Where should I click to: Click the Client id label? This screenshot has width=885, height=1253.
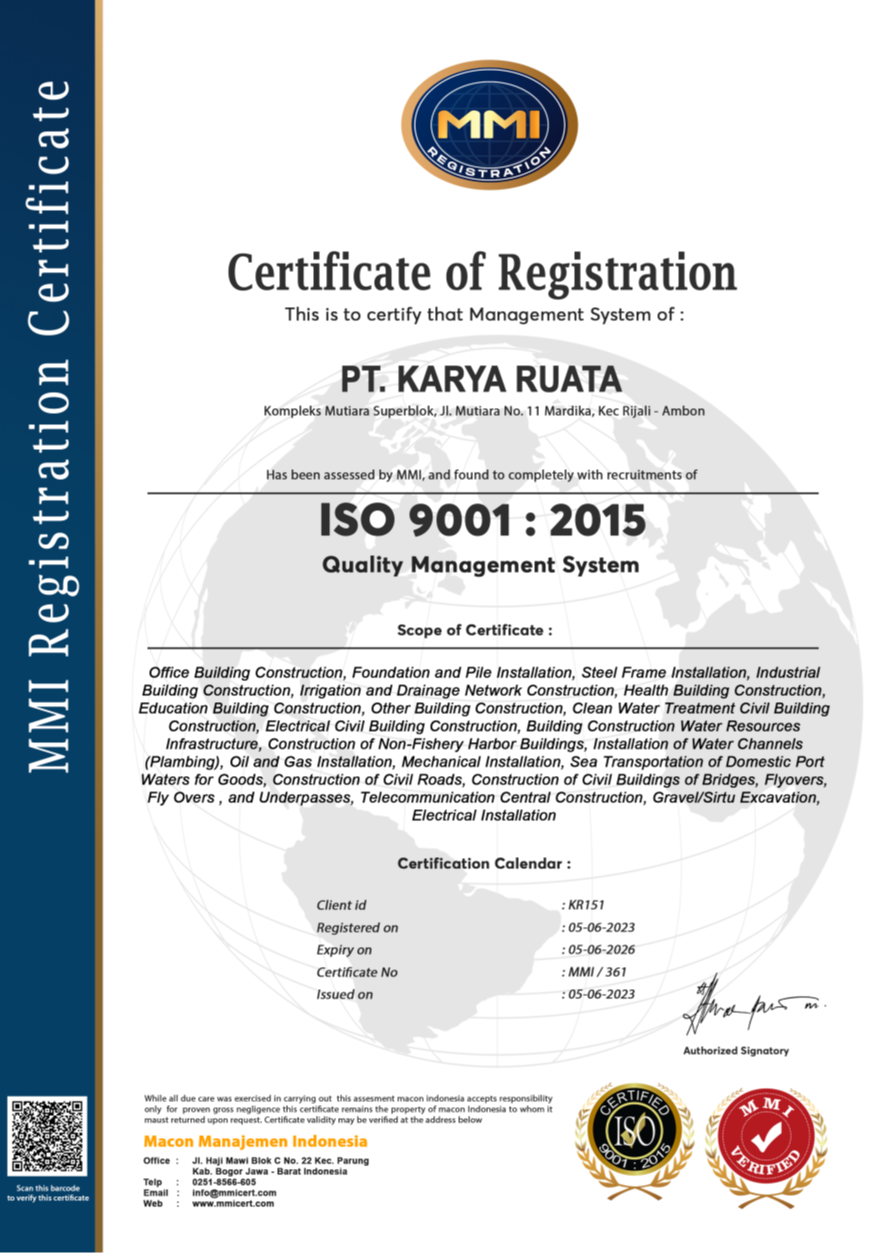click(341, 905)
